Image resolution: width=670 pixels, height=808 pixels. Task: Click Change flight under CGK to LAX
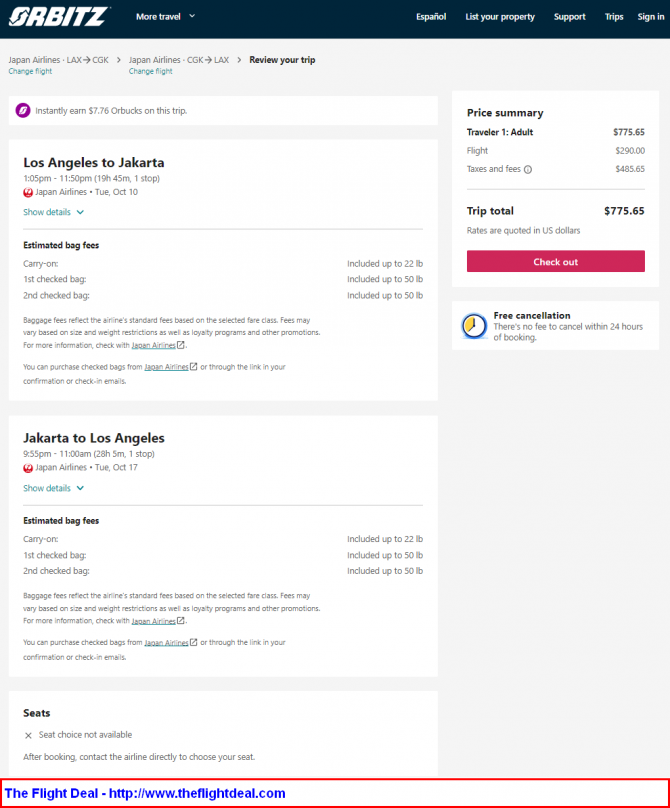coord(150,71)
